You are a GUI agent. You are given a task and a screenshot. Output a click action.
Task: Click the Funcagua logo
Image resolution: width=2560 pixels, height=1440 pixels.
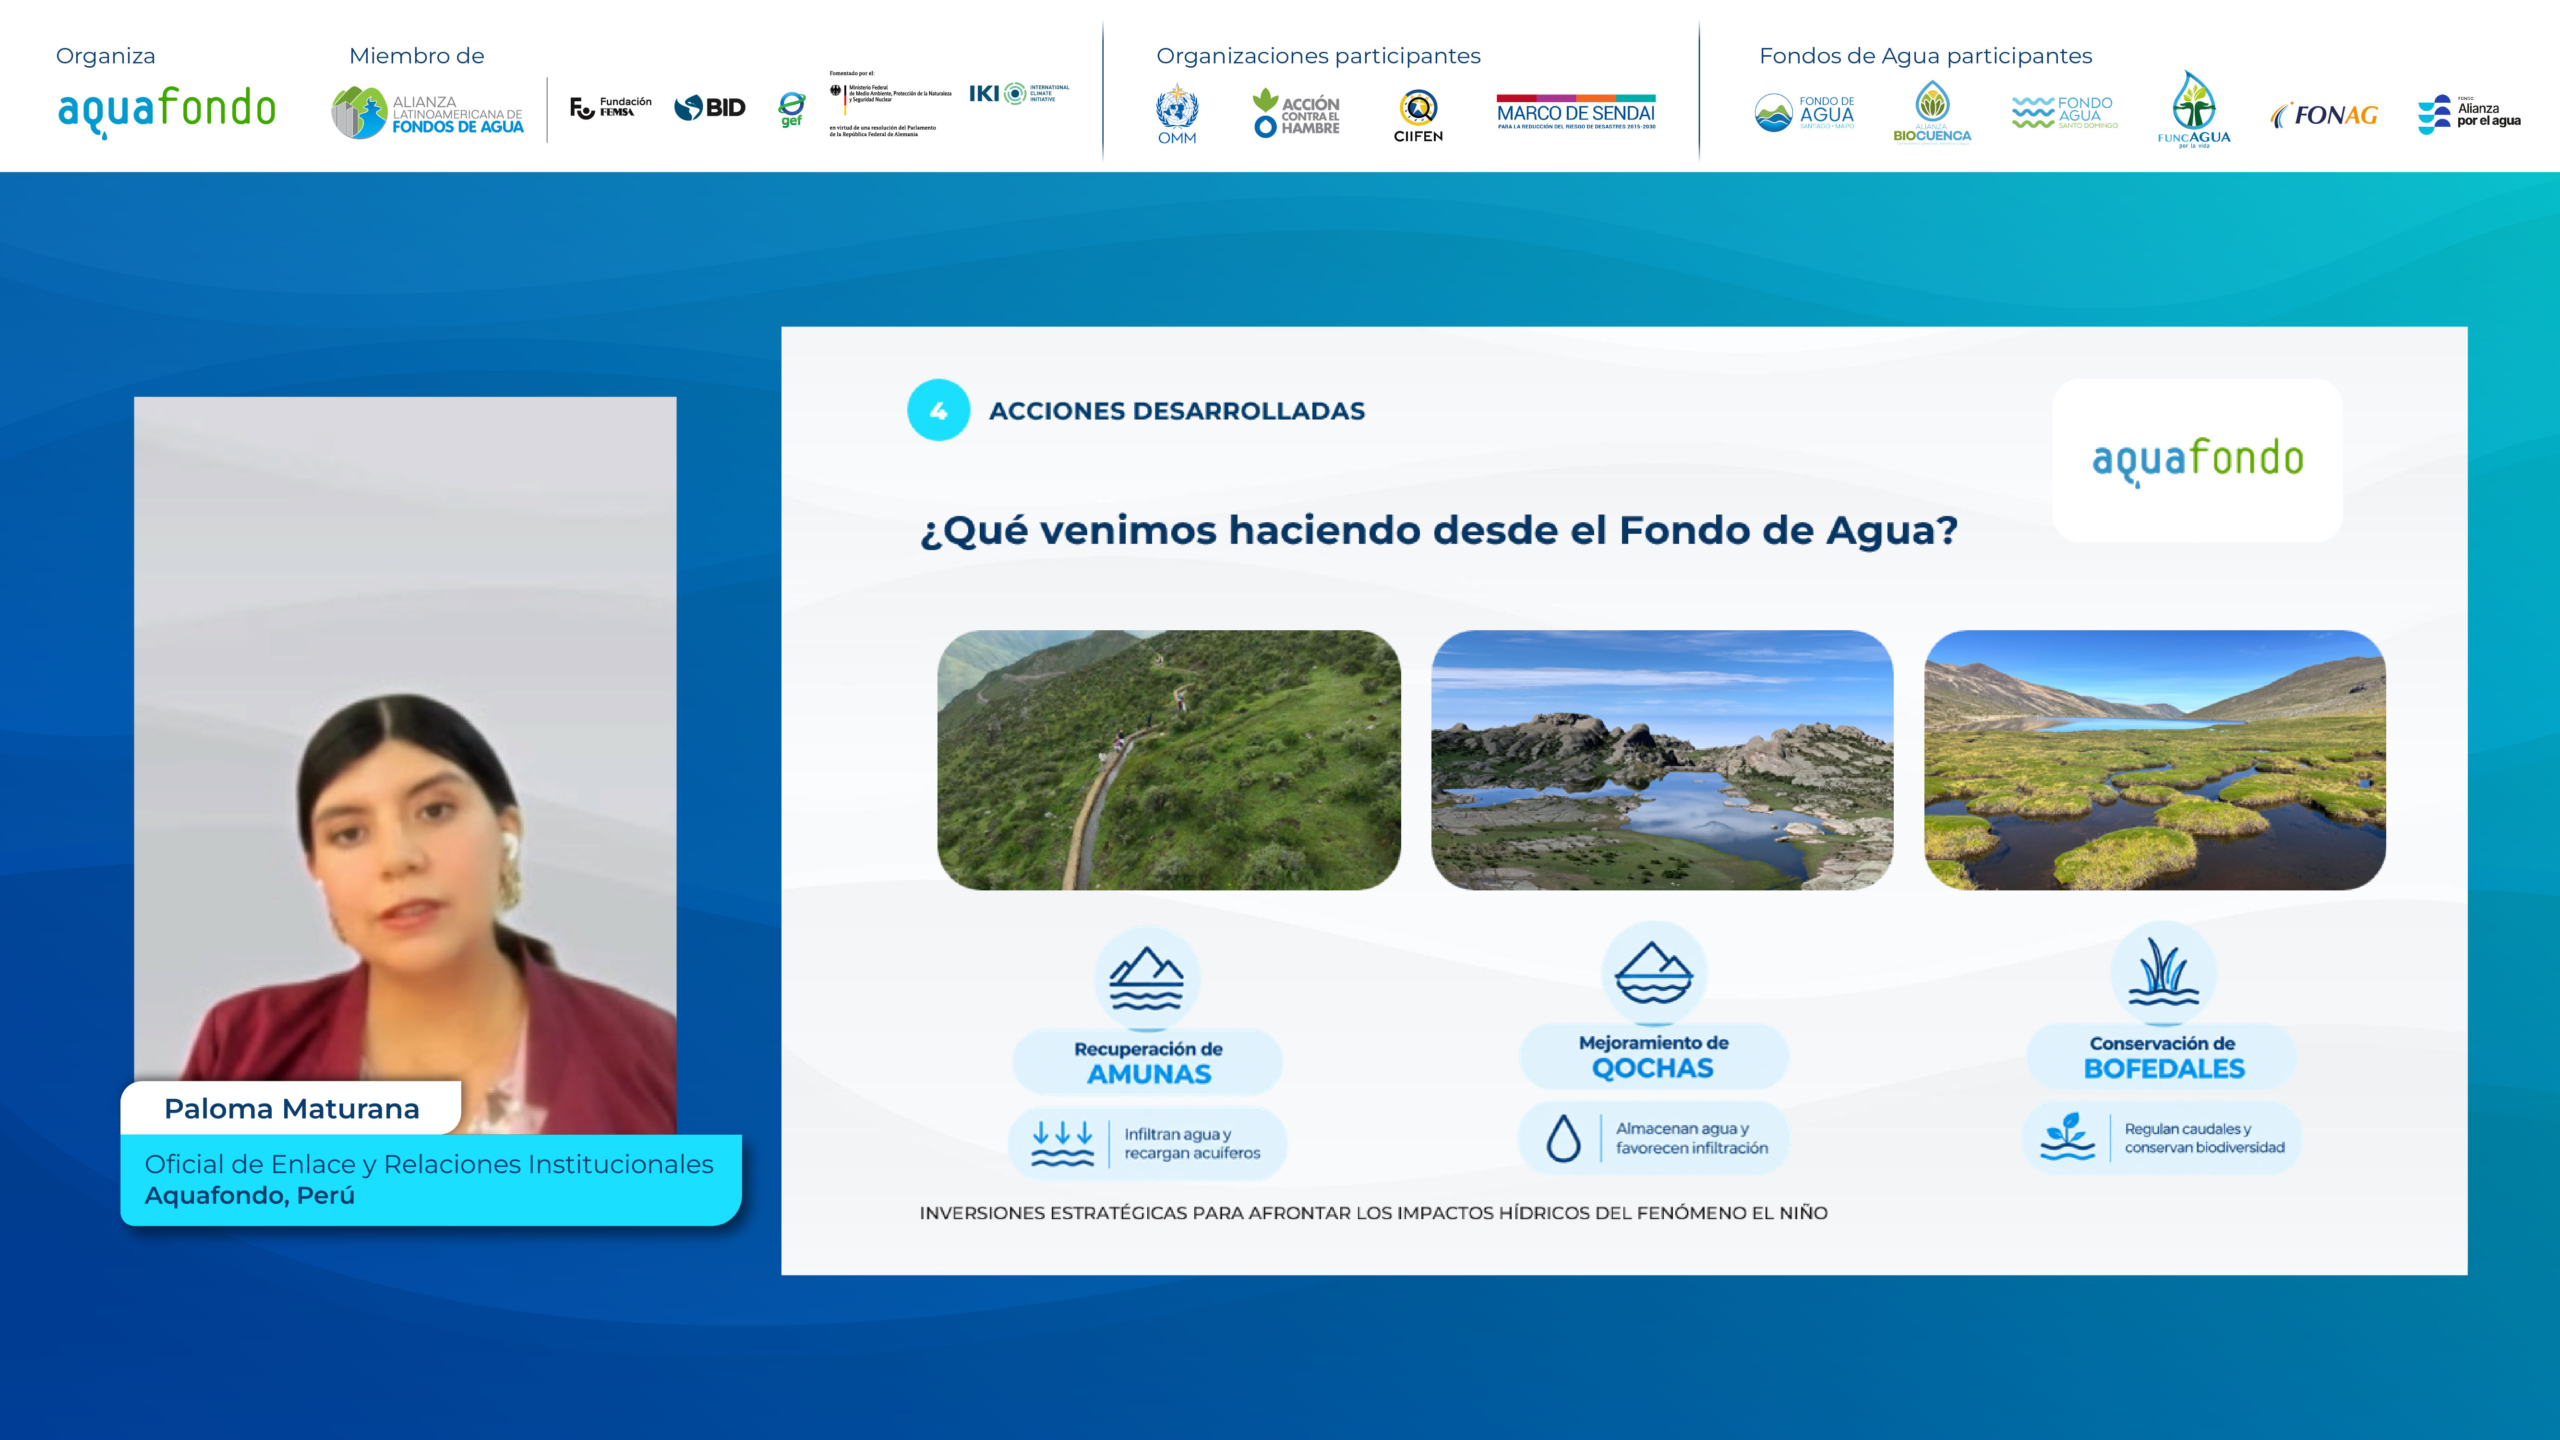[2194, 109]
